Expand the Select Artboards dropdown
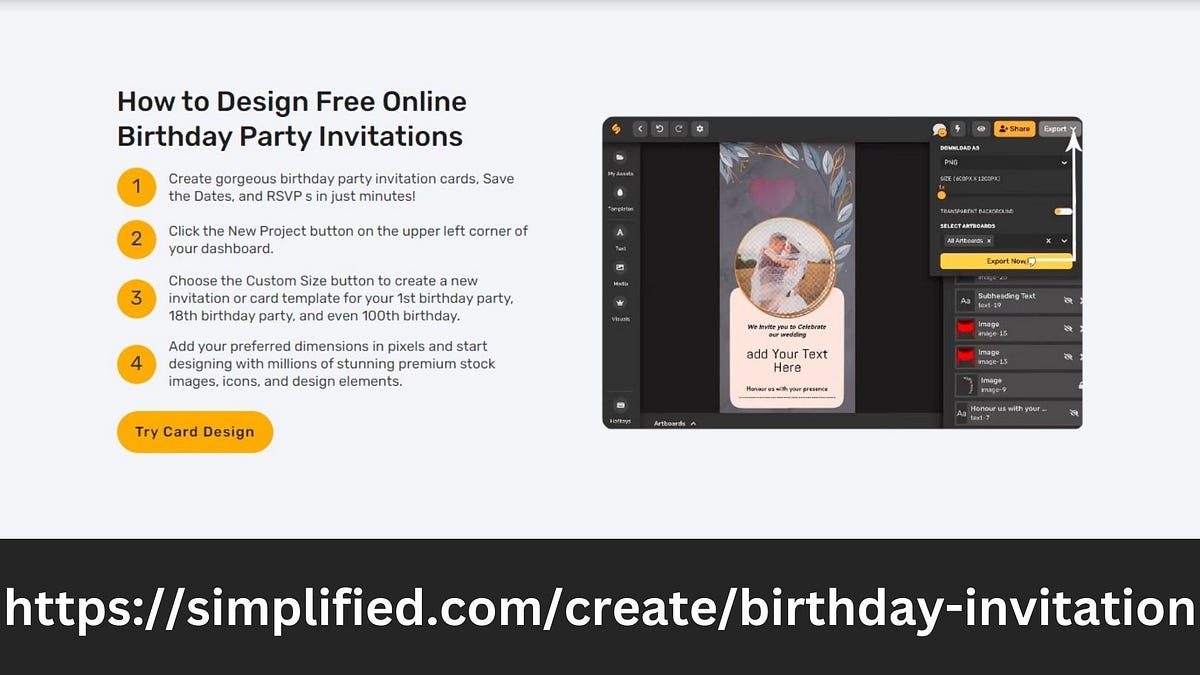Screen dimensions: 1200x675 pos(1064,240)
